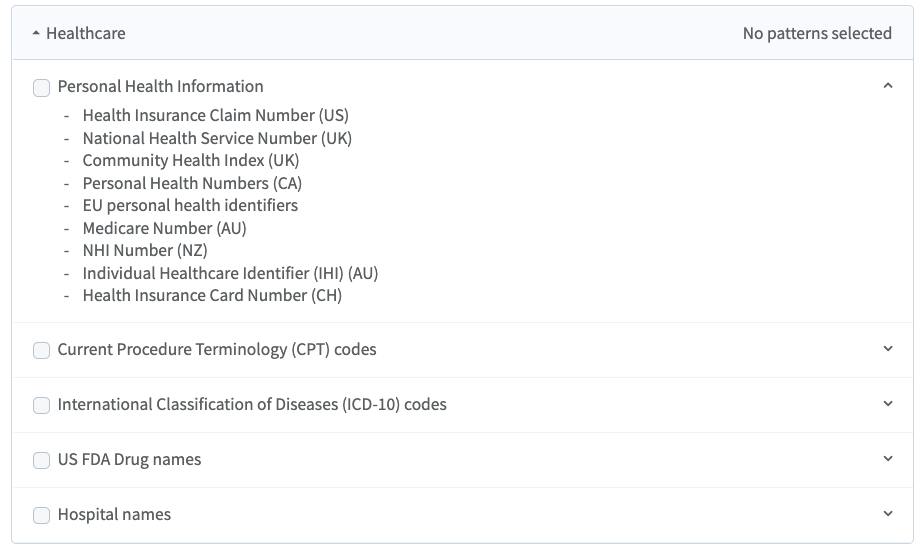Screen dimensions: 922x552
Task: Tick the Personal Health Information checkbox
Action: 41,88
